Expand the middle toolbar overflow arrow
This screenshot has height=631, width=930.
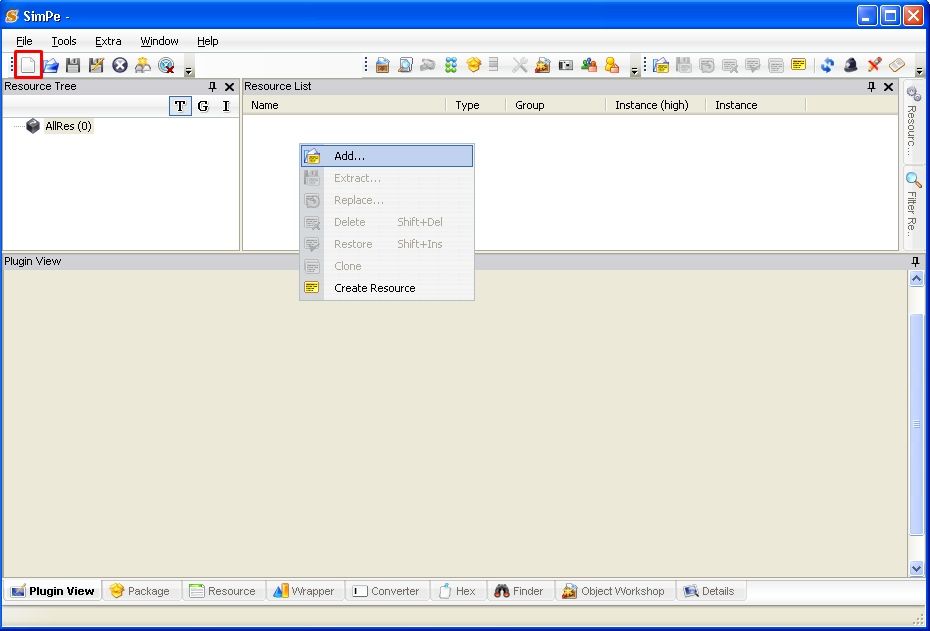634,71
